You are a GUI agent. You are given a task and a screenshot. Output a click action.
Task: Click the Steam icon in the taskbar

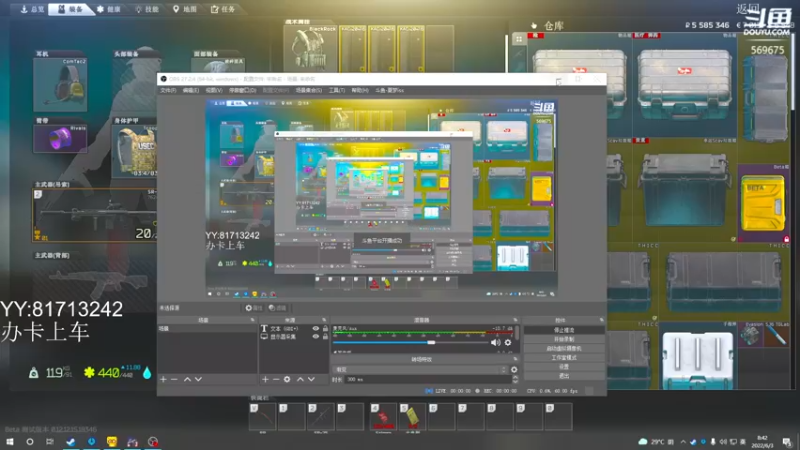tap(71, 442)
